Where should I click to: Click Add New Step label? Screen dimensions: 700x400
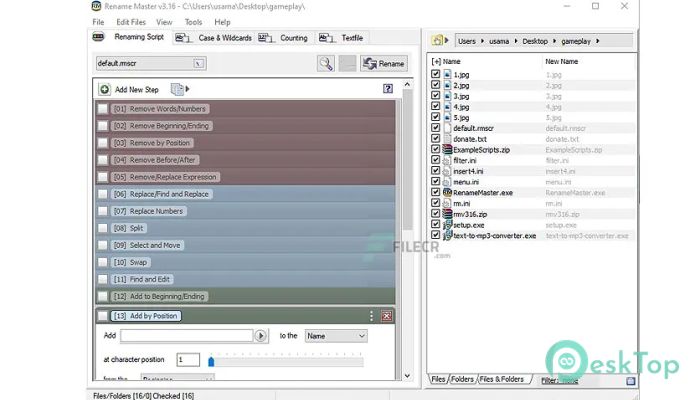[137, 90]
